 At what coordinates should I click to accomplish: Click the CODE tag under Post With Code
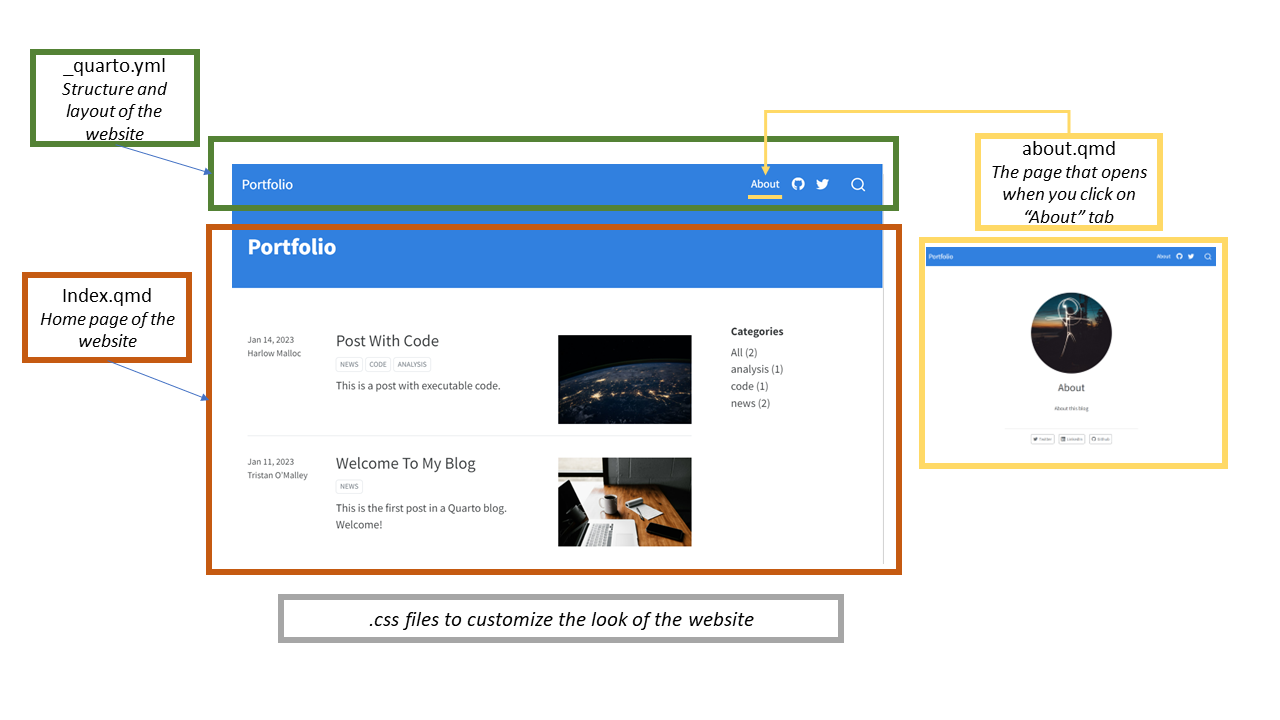point(378,365)
